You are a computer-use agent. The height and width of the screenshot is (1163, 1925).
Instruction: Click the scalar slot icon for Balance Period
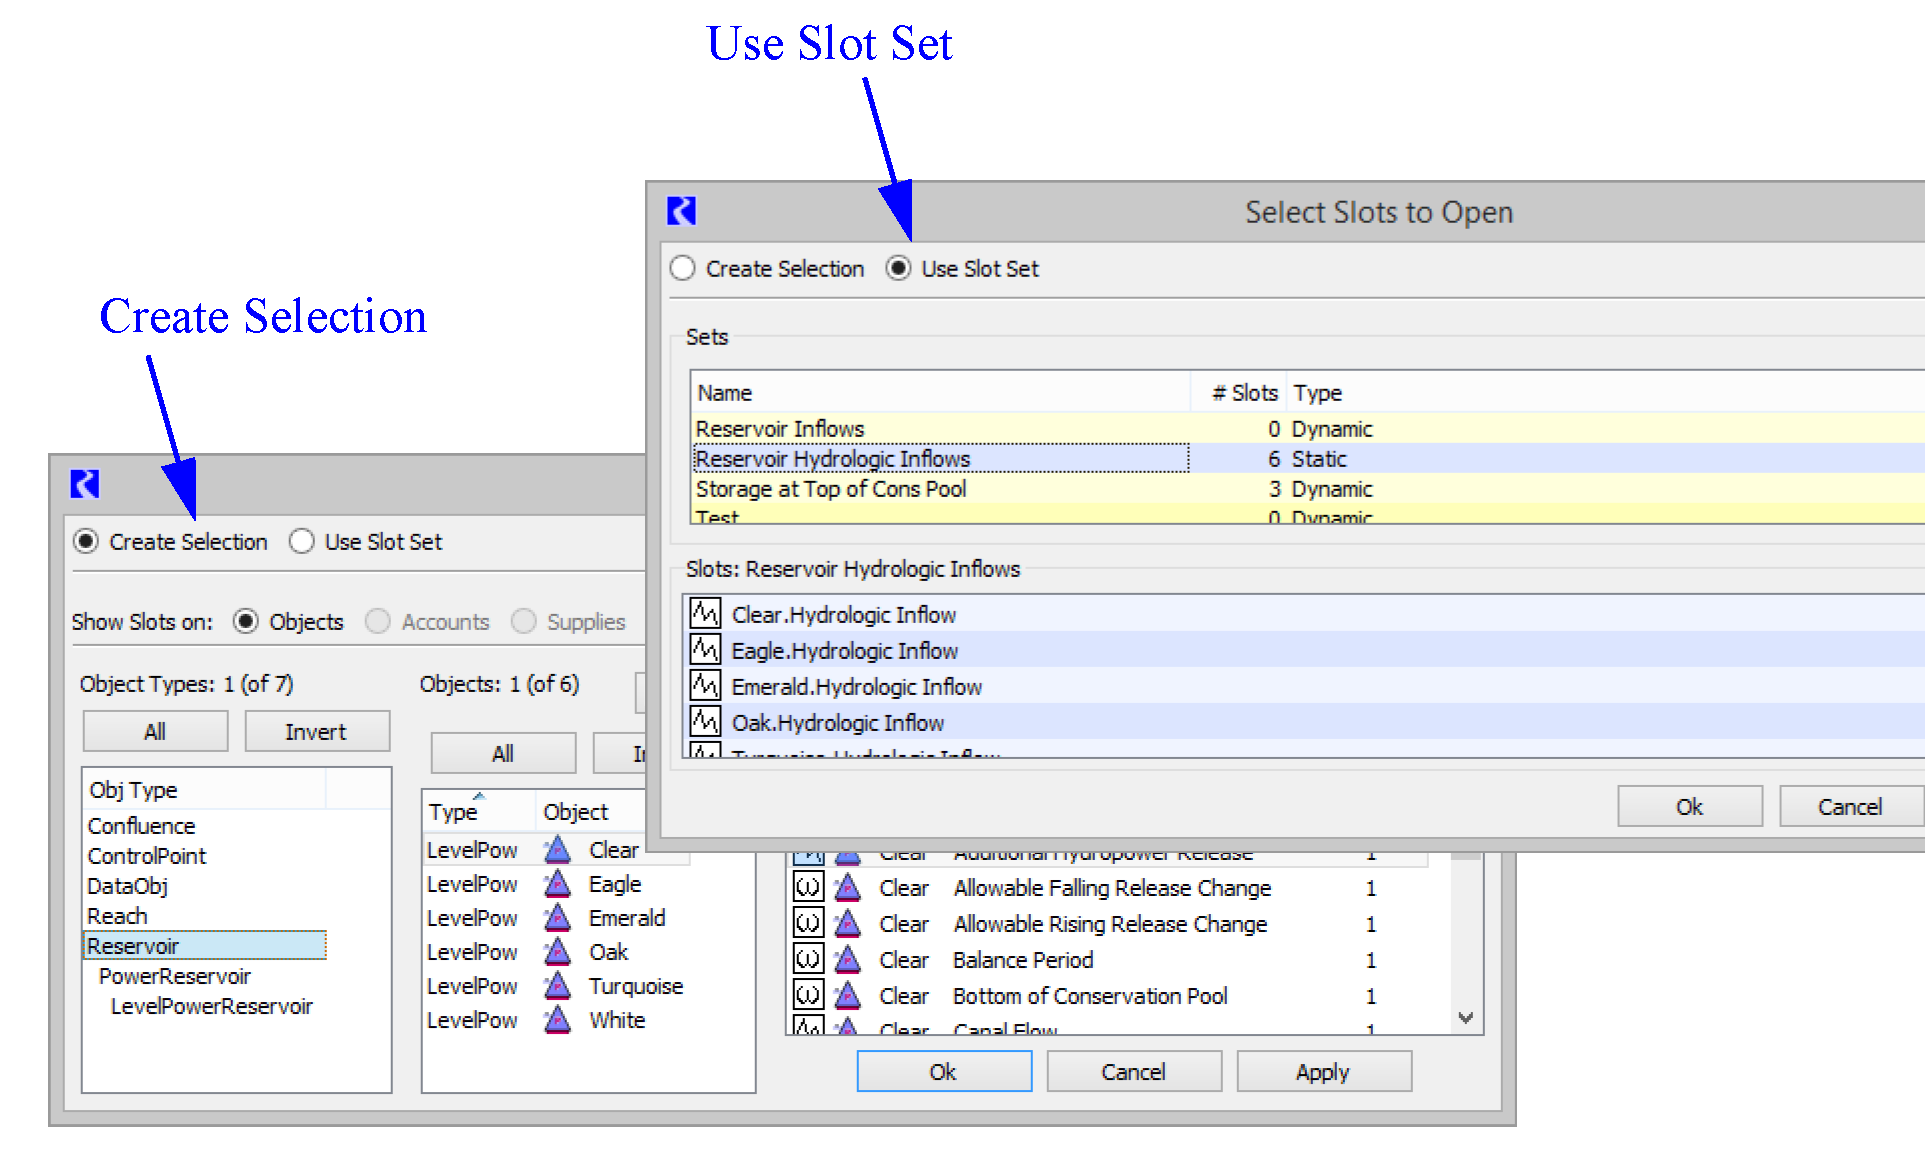point(807,960)
